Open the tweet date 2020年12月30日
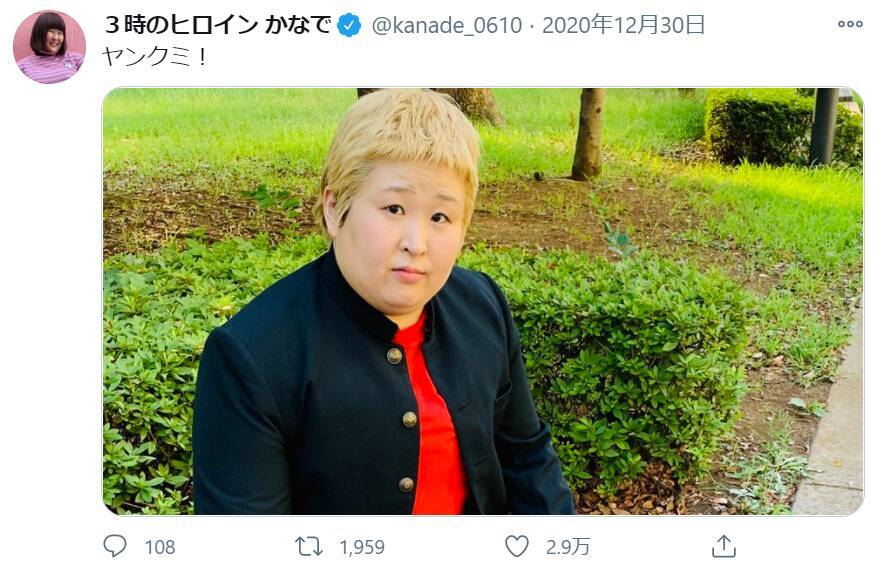 click(623, 25)
